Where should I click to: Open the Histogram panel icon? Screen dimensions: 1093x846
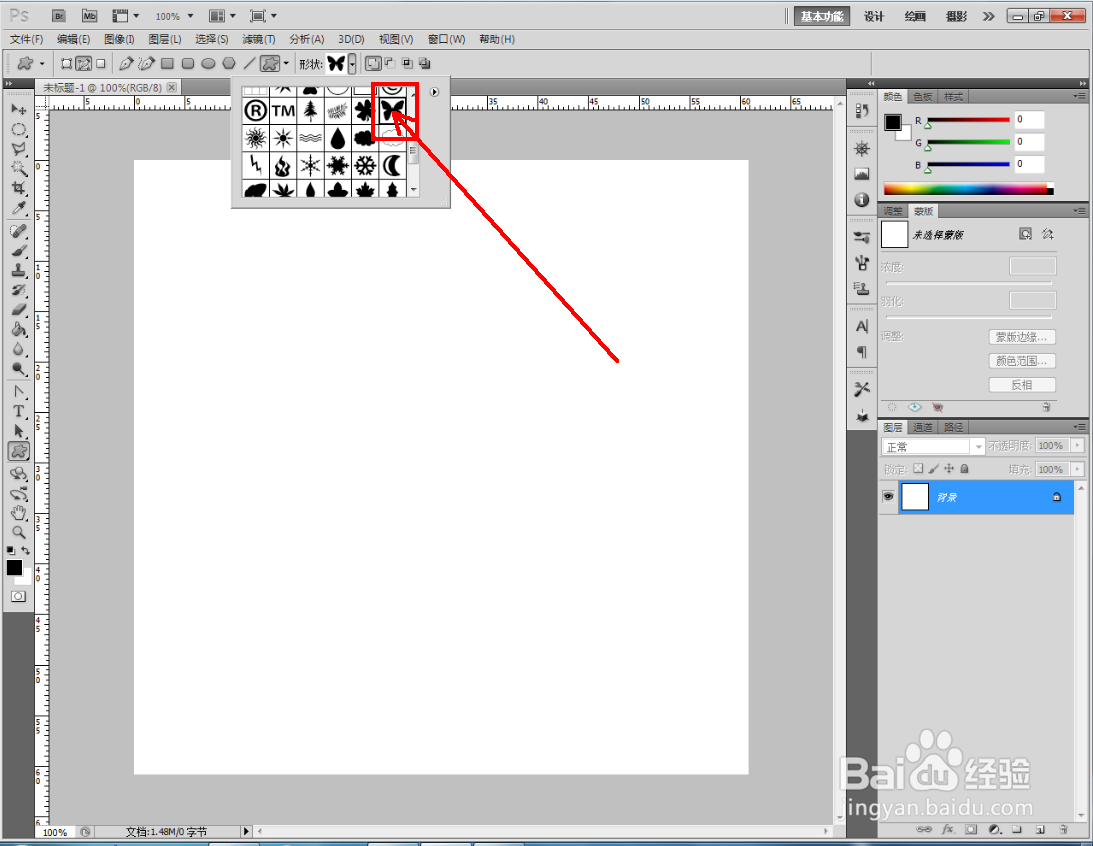[862, 174]
